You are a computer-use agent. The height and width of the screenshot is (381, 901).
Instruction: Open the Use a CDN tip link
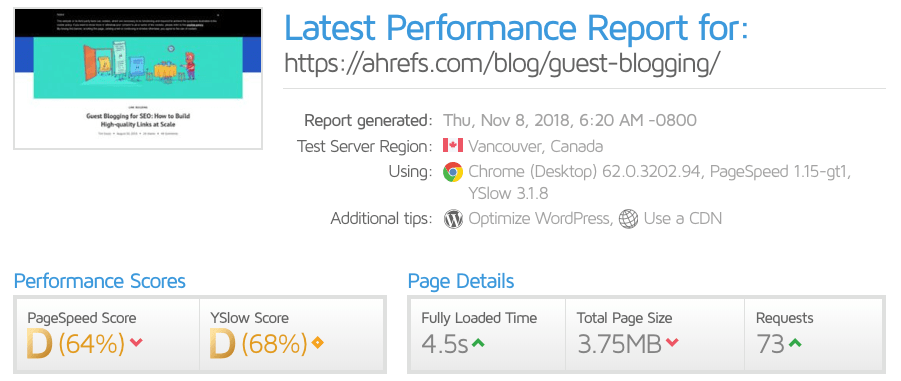click(x=683, y=219)
